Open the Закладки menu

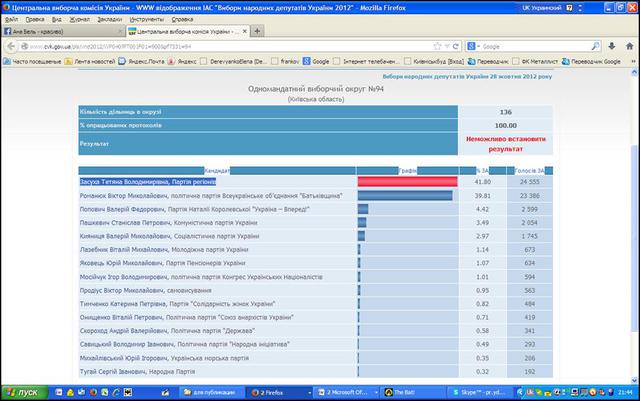click(108, 19)
